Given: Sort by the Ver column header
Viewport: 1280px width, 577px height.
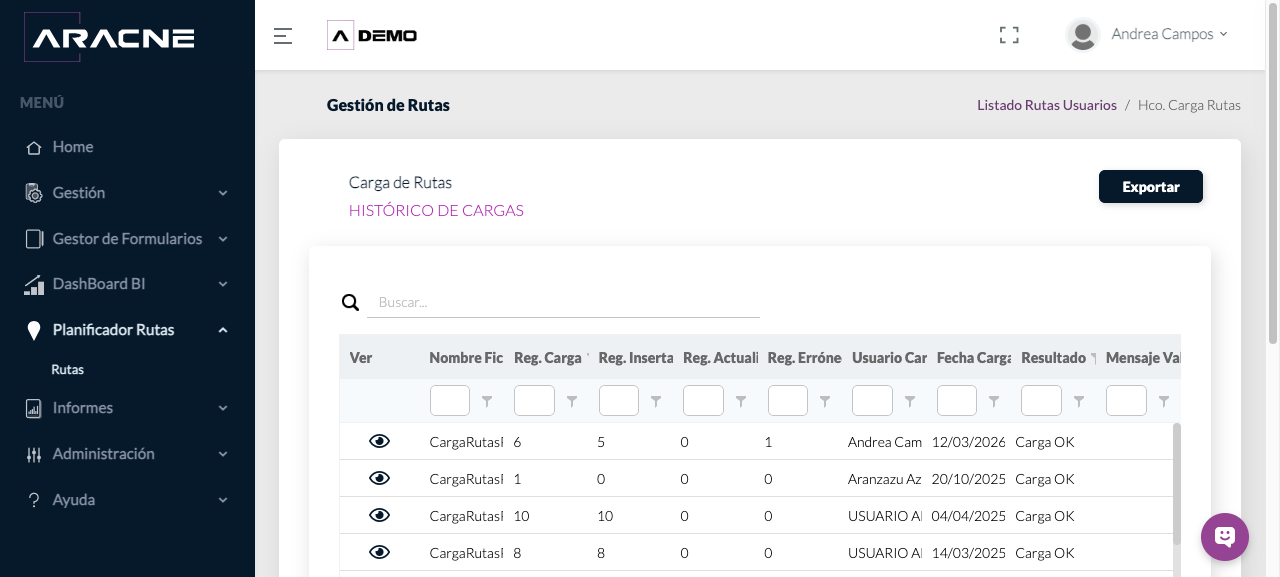Looking at the screenshot, I should point(361,358).
